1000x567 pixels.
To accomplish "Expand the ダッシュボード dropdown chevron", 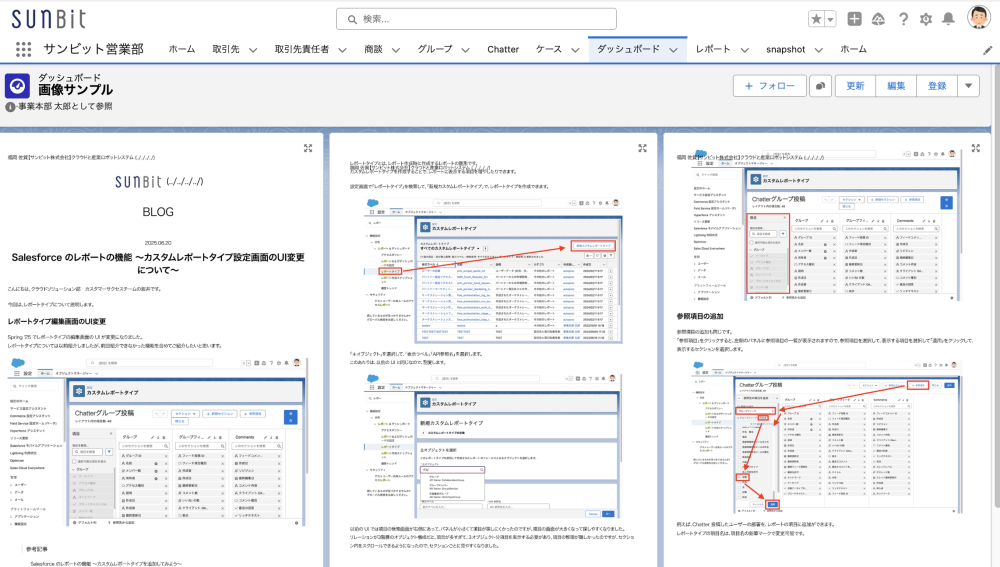I will point(673,50).
